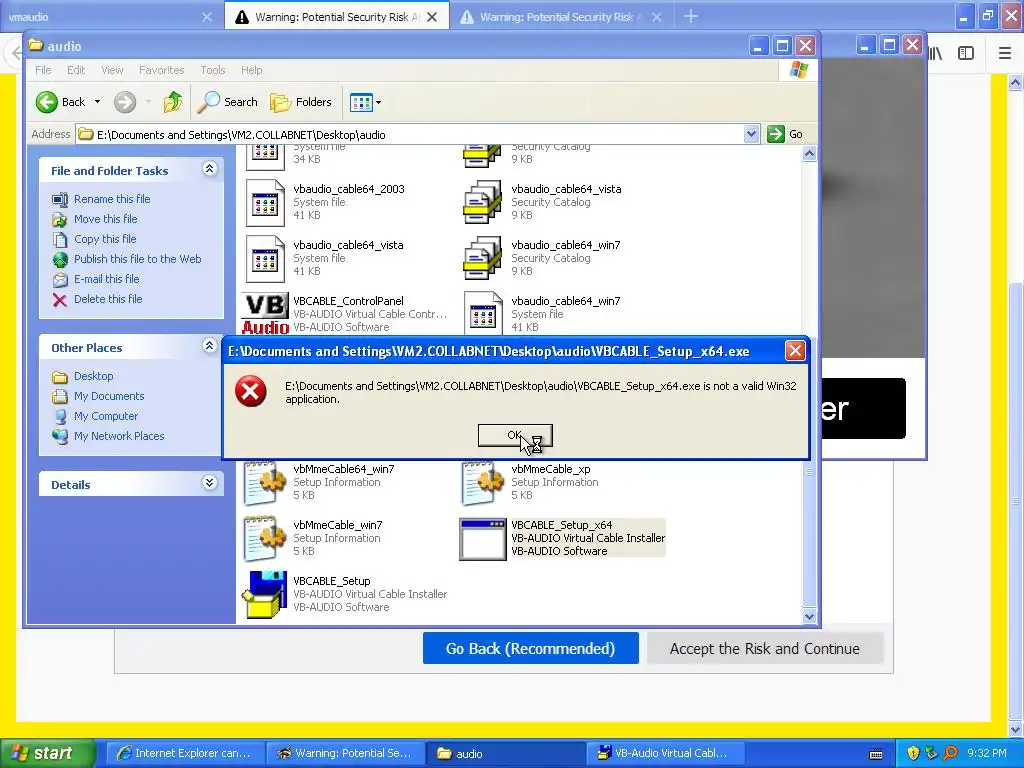
Task: Select the vbMmeCable_win7 setup information icon
Action: click(x=265, y=539)
